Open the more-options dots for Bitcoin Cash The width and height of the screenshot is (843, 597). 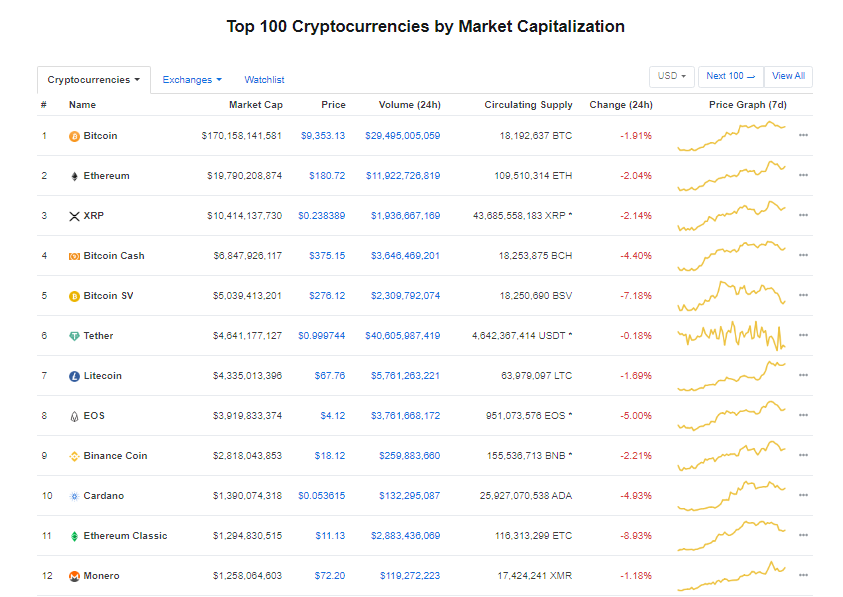803,255
